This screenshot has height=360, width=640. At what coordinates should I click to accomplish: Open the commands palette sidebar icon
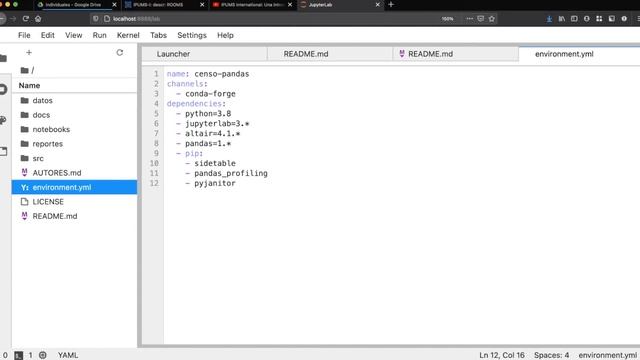[x=3, y=120]
